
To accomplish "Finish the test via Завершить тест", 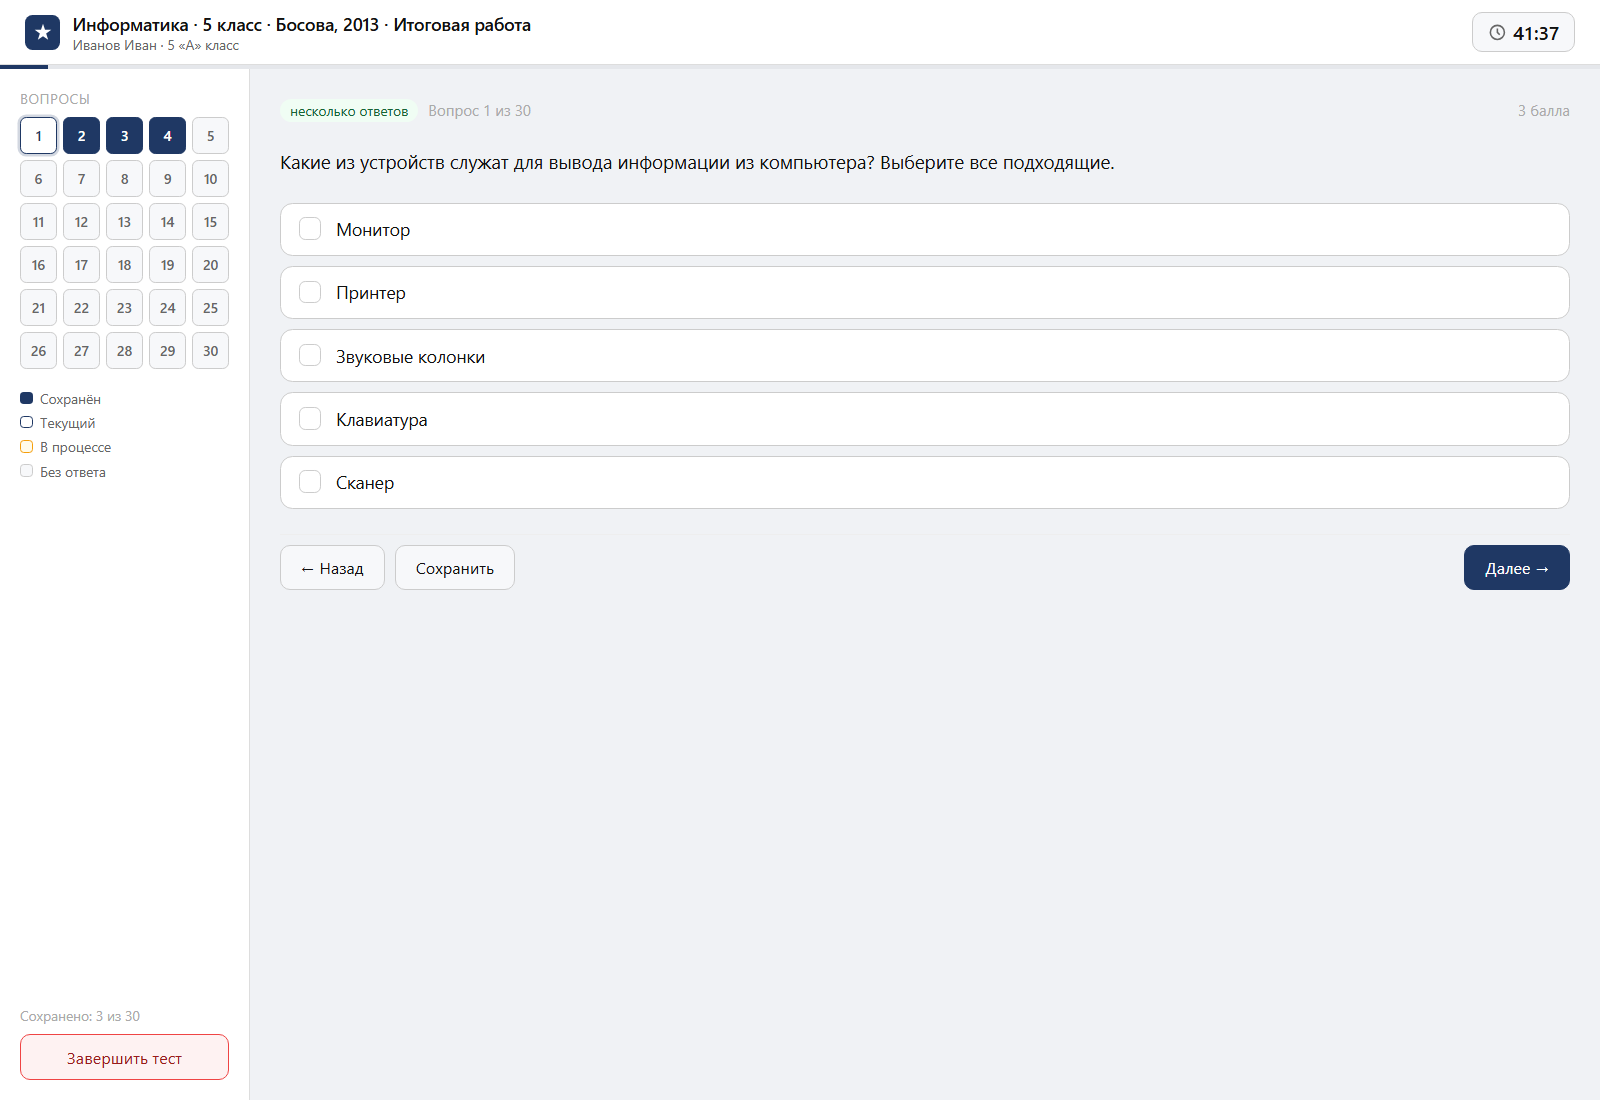I will point(124,1057).
